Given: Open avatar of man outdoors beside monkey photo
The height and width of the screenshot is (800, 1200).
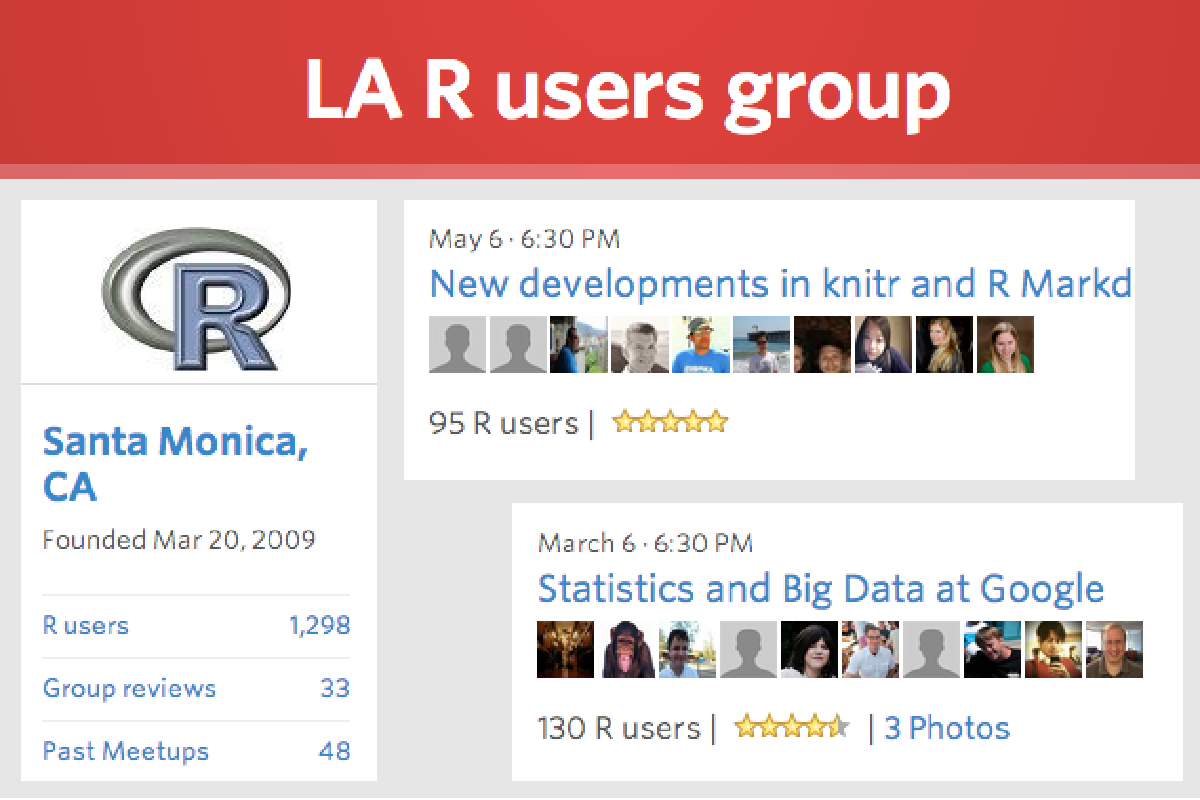Looking at the screenshot, I should [688, 649].
